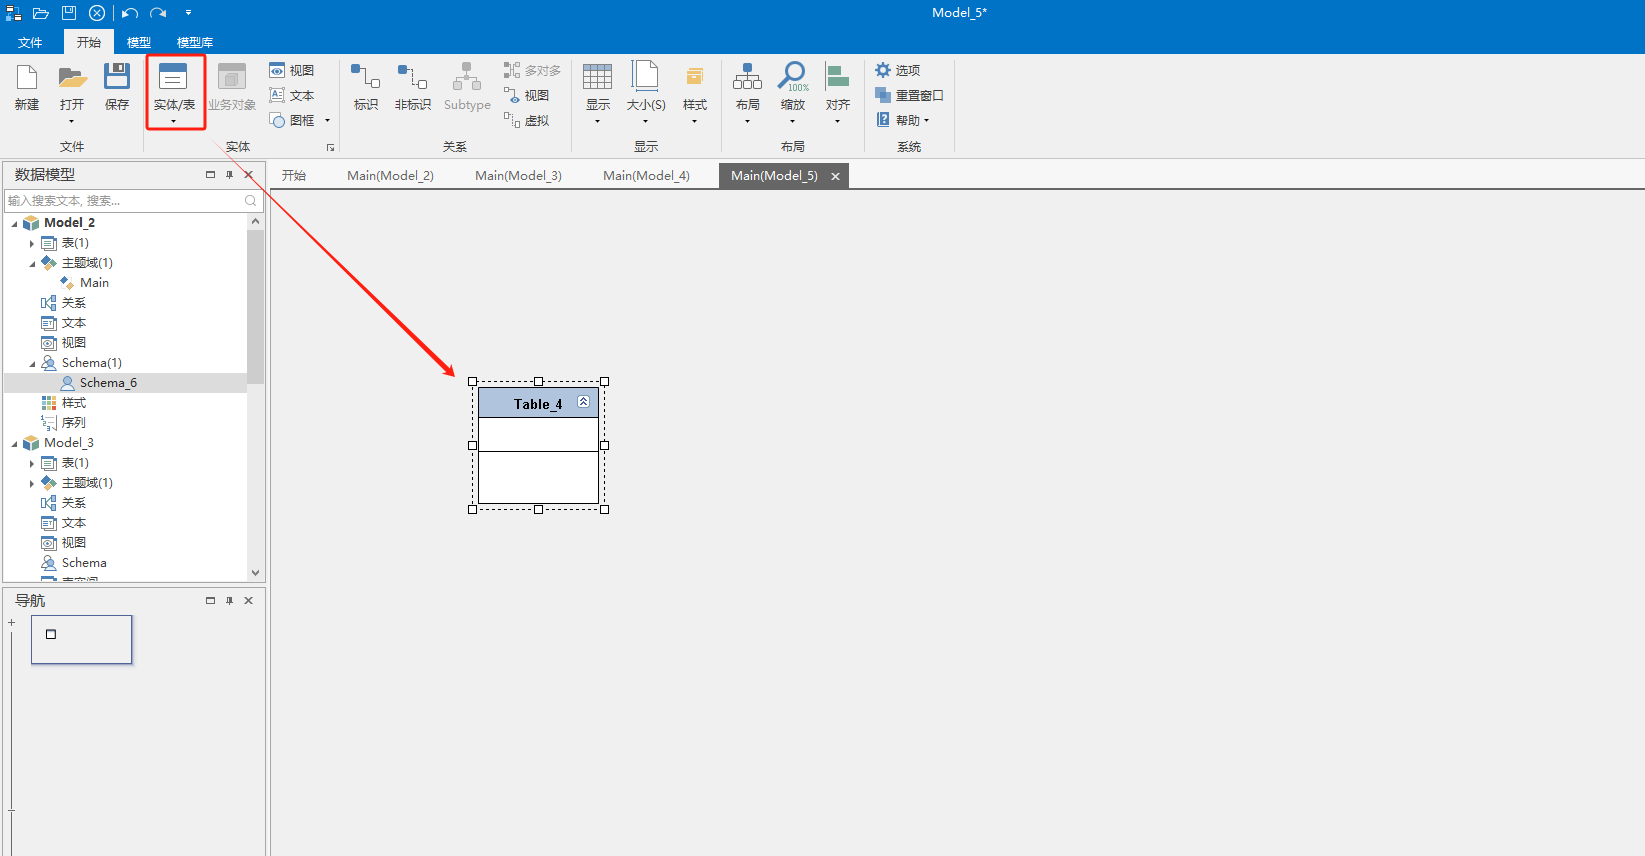The height and width of the screenshot is (856, 1645).
Task: Switch to the Main(Model_2) document tab
Action: coord(390,175)
